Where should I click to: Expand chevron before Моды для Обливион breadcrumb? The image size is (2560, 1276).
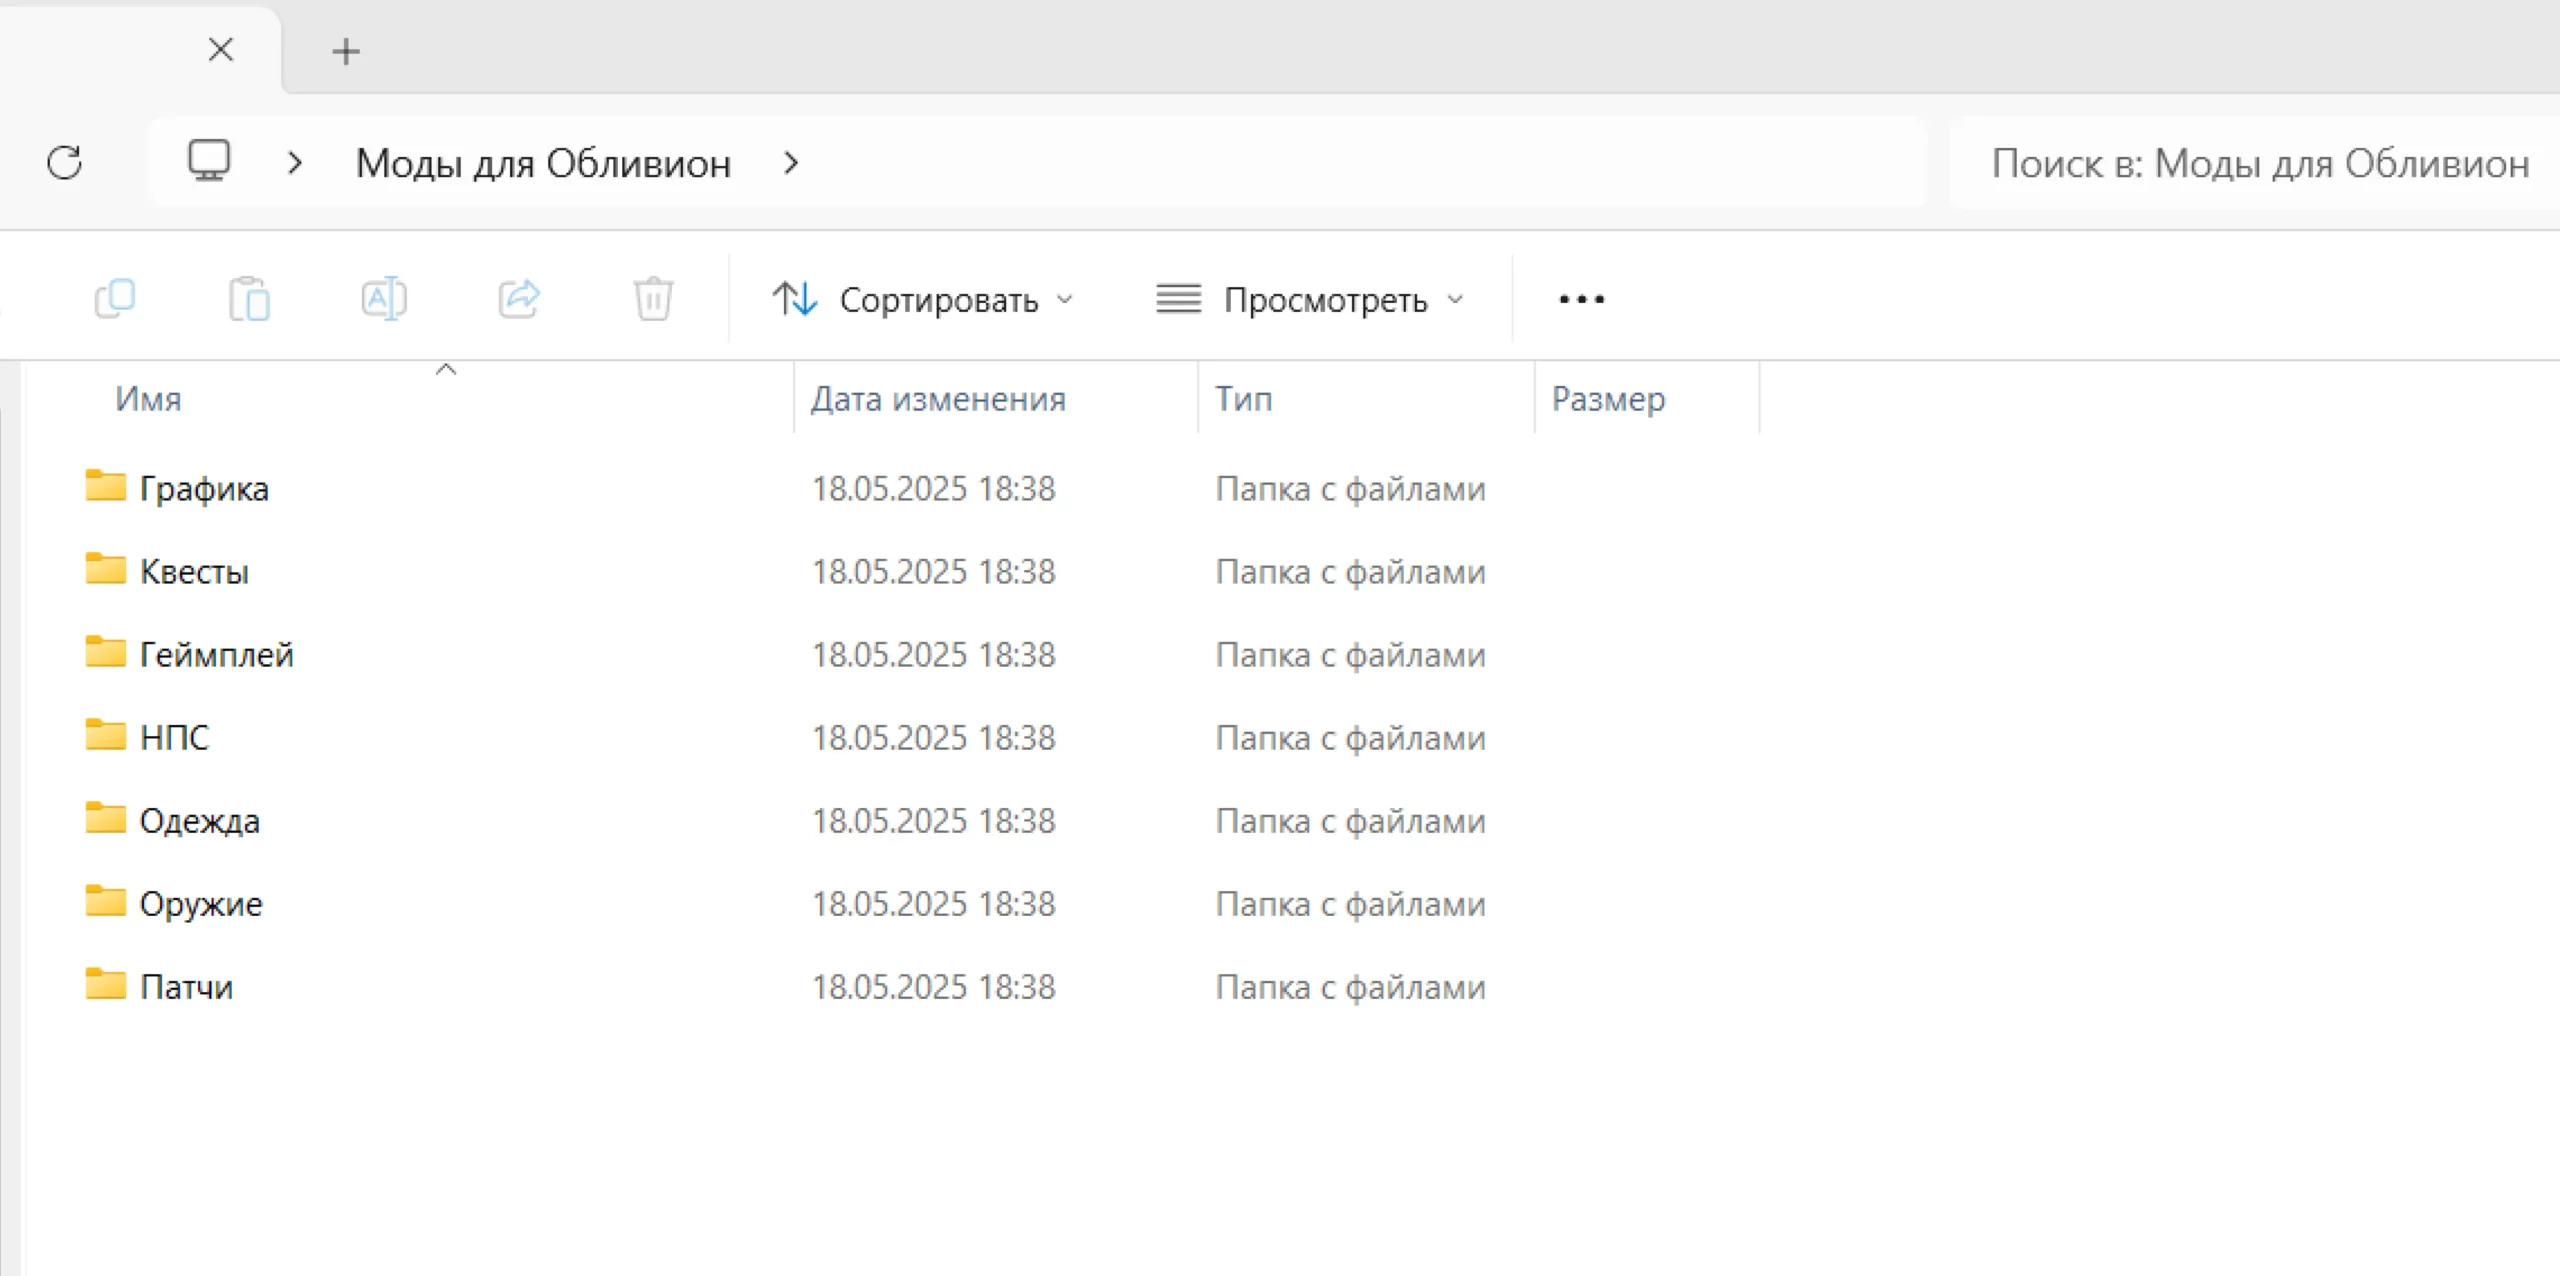(294, 162)
